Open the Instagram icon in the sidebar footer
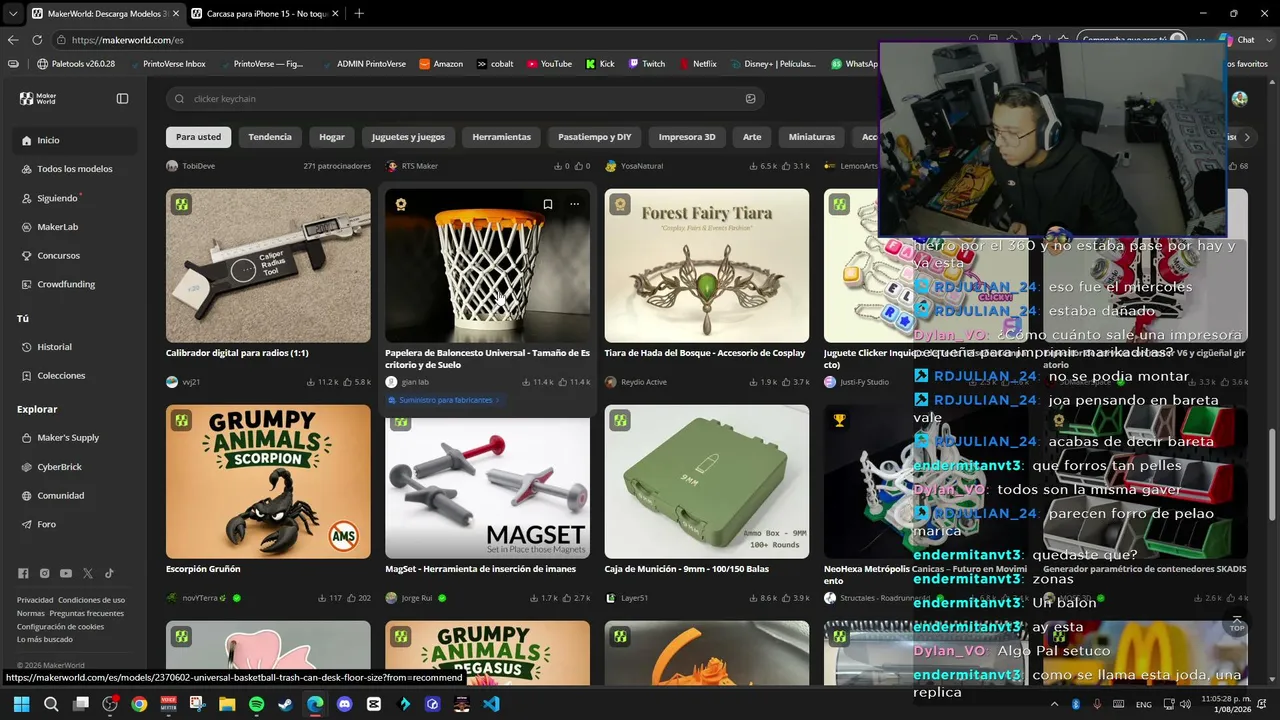The width and height of the screenshot is (1280, 720). coord(44,573)
